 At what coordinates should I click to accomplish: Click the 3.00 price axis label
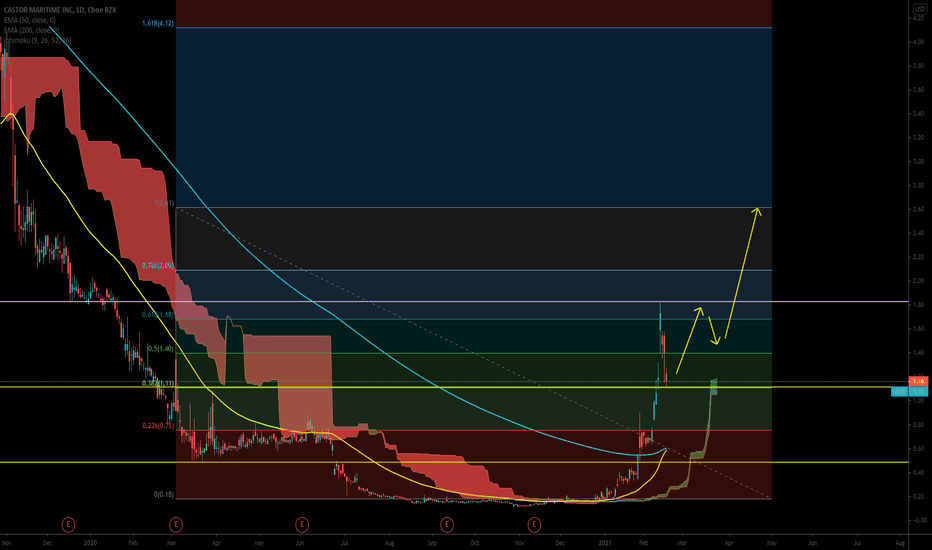click(918, 162)
